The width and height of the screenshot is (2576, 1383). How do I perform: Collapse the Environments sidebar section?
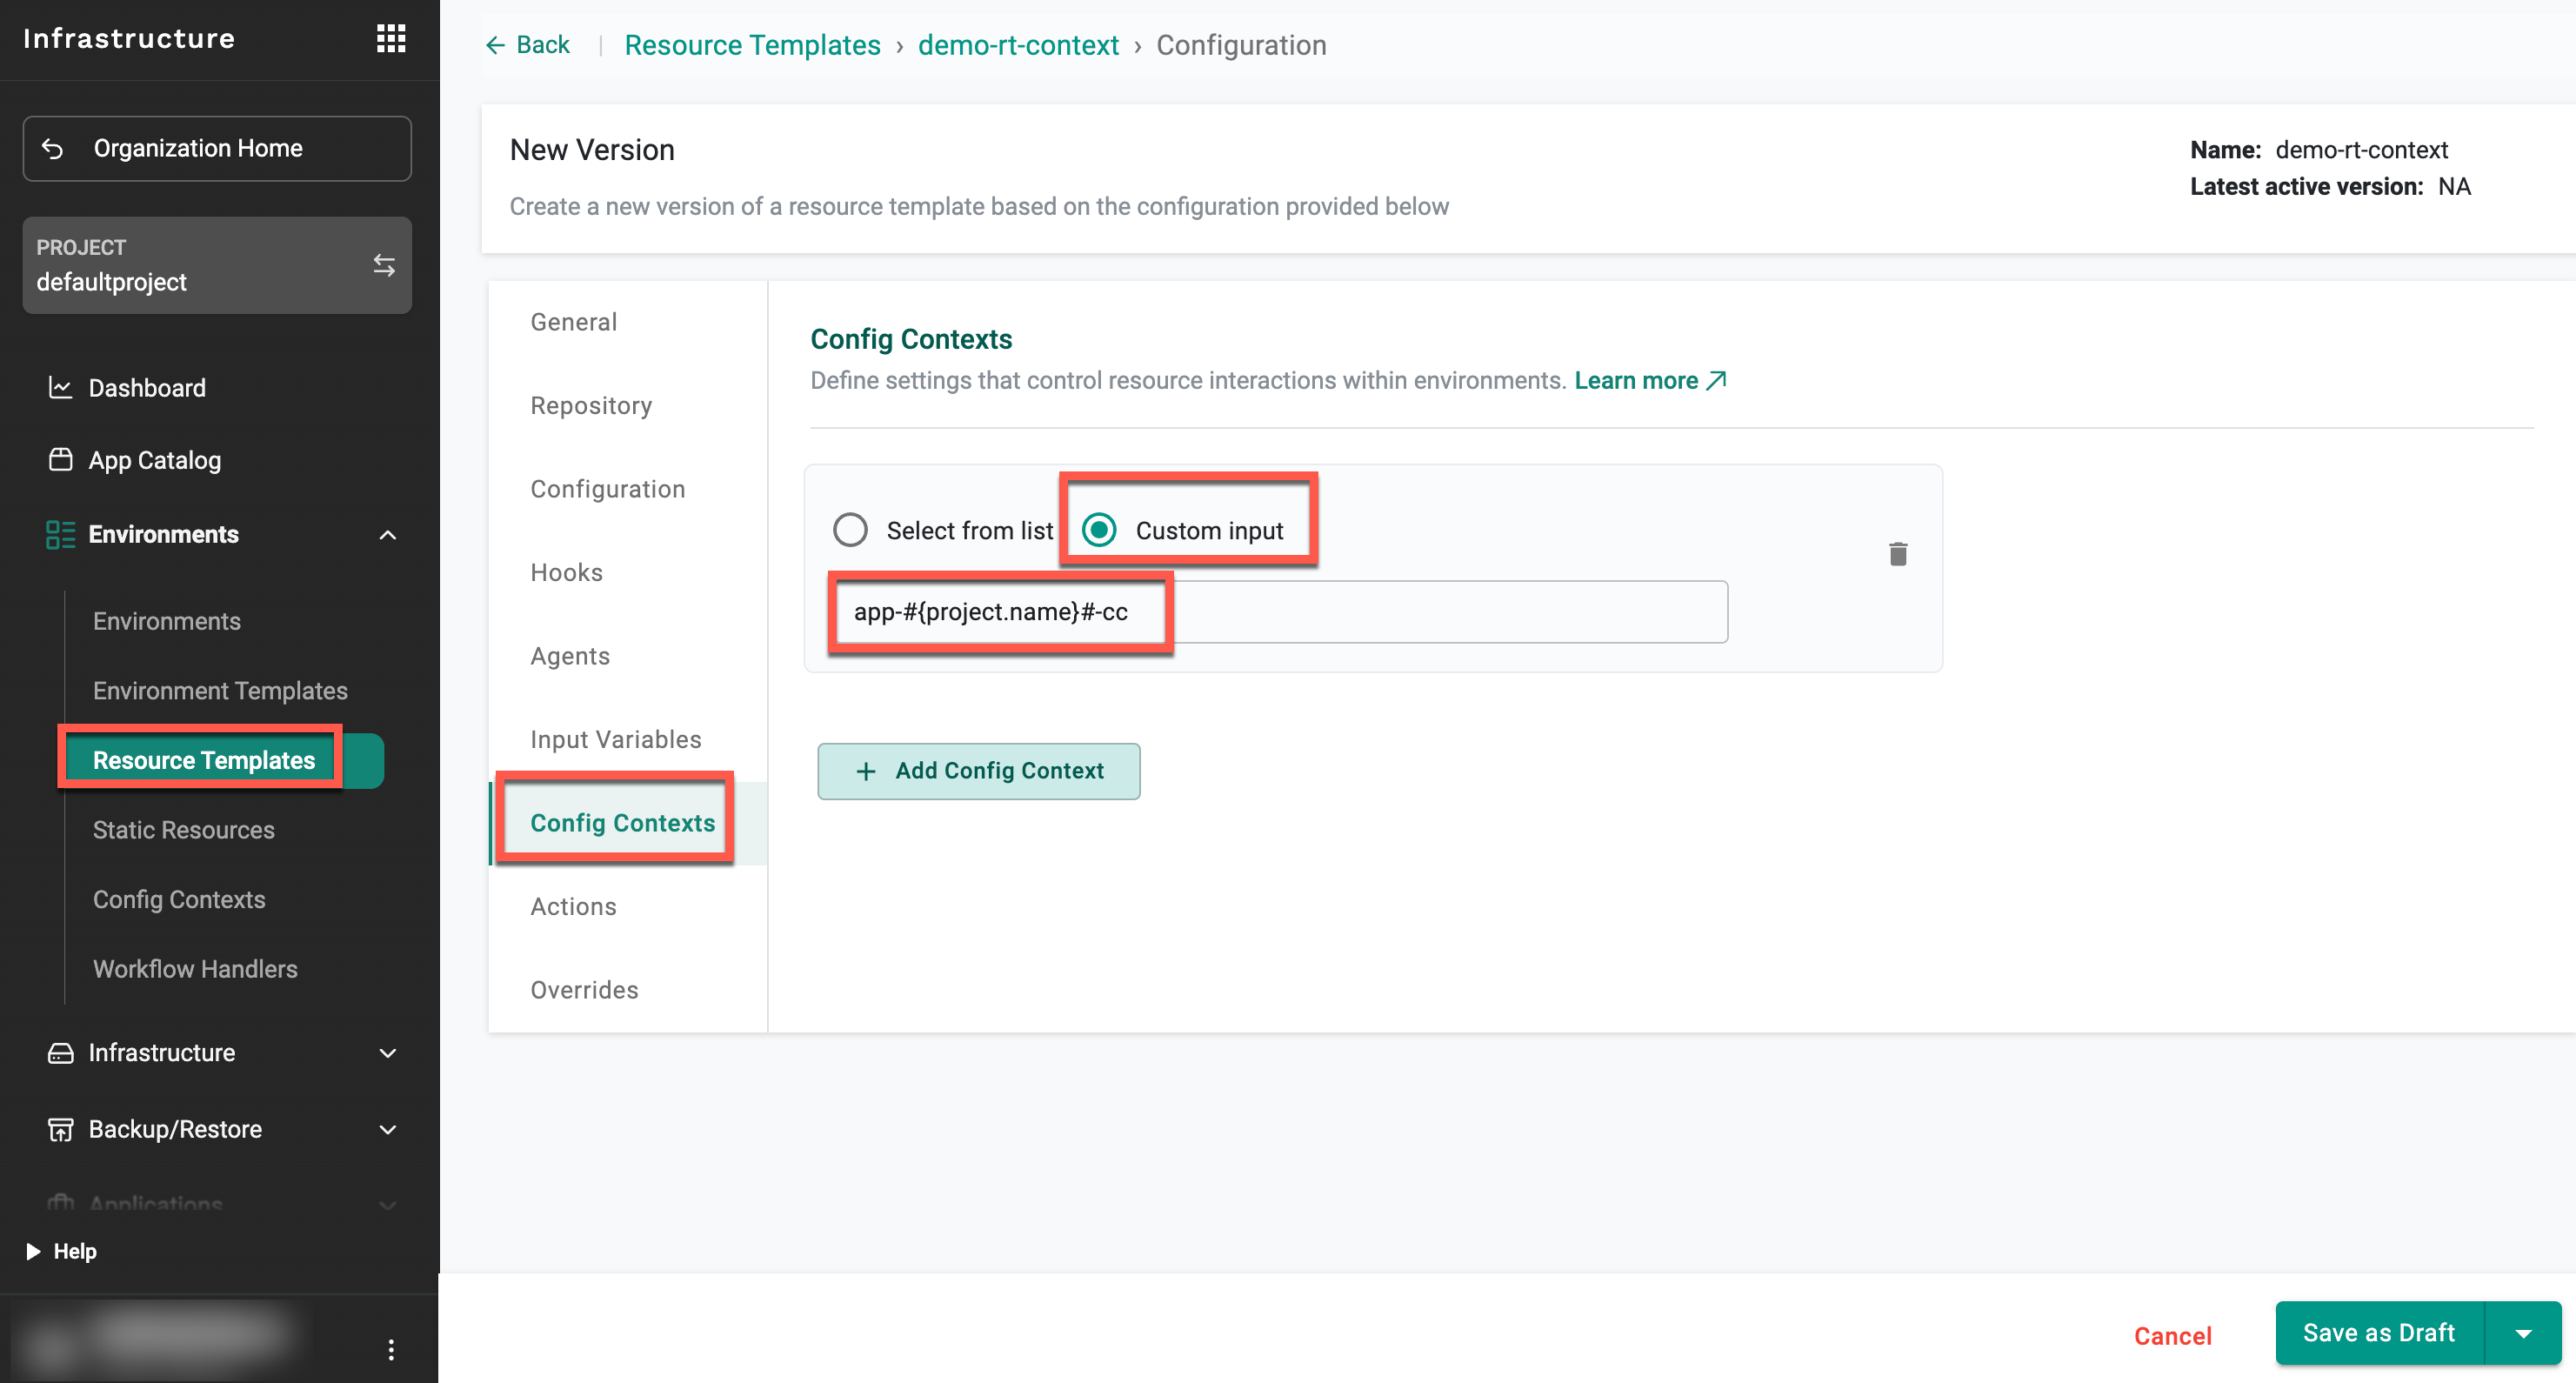[x=388, y=535]
